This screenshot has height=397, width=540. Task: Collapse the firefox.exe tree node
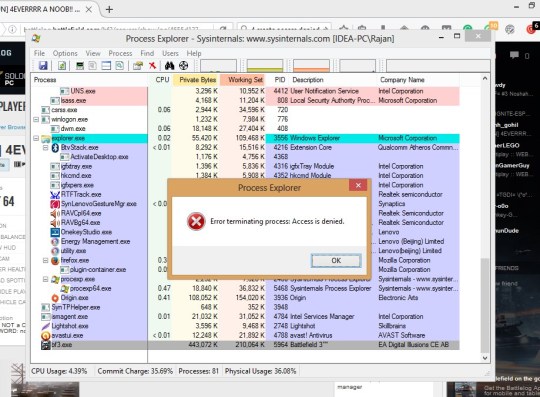(x=45, y=260)
